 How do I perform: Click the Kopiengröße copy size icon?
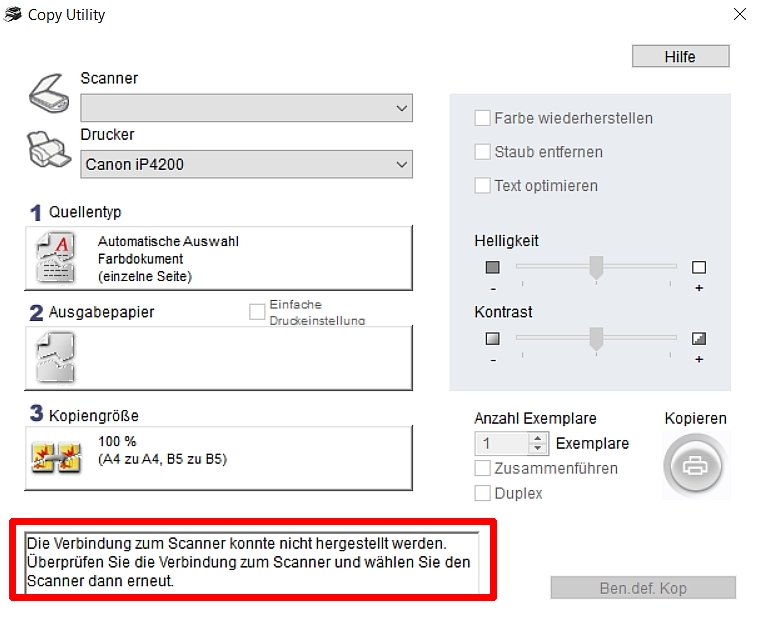(x=57, y=457)
